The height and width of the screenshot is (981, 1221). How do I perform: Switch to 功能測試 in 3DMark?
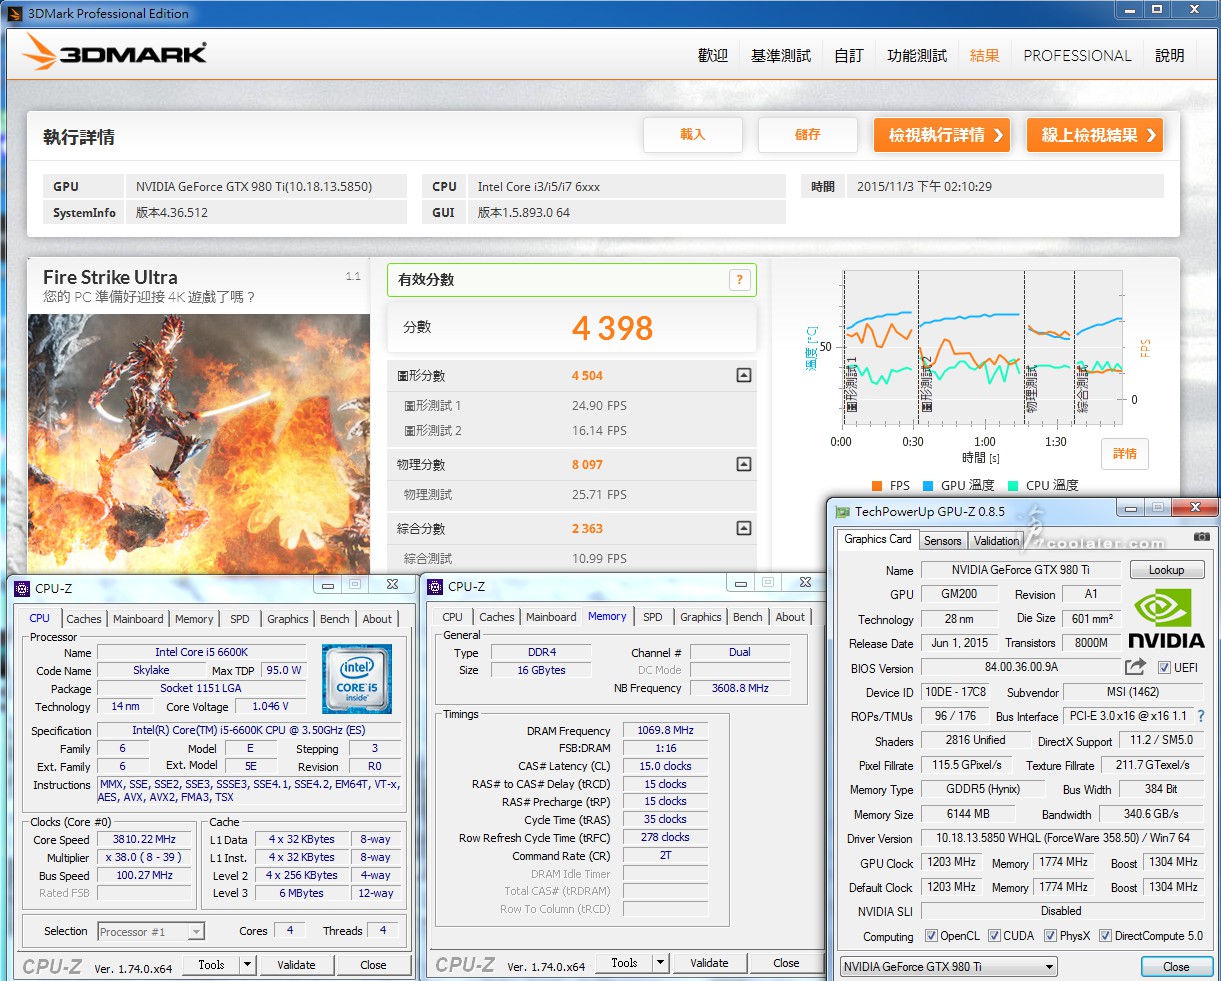click(917, 56)
